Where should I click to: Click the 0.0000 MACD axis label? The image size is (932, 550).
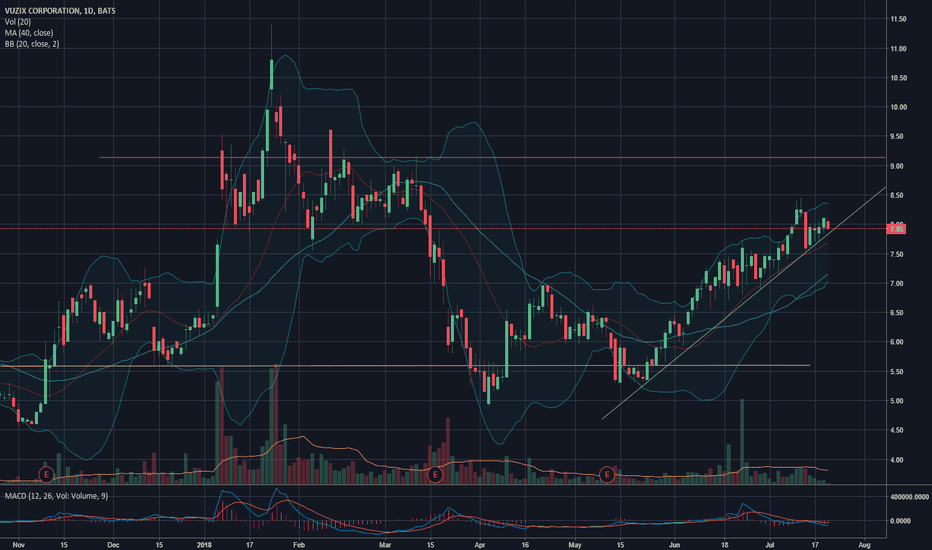tap(899, 520)
